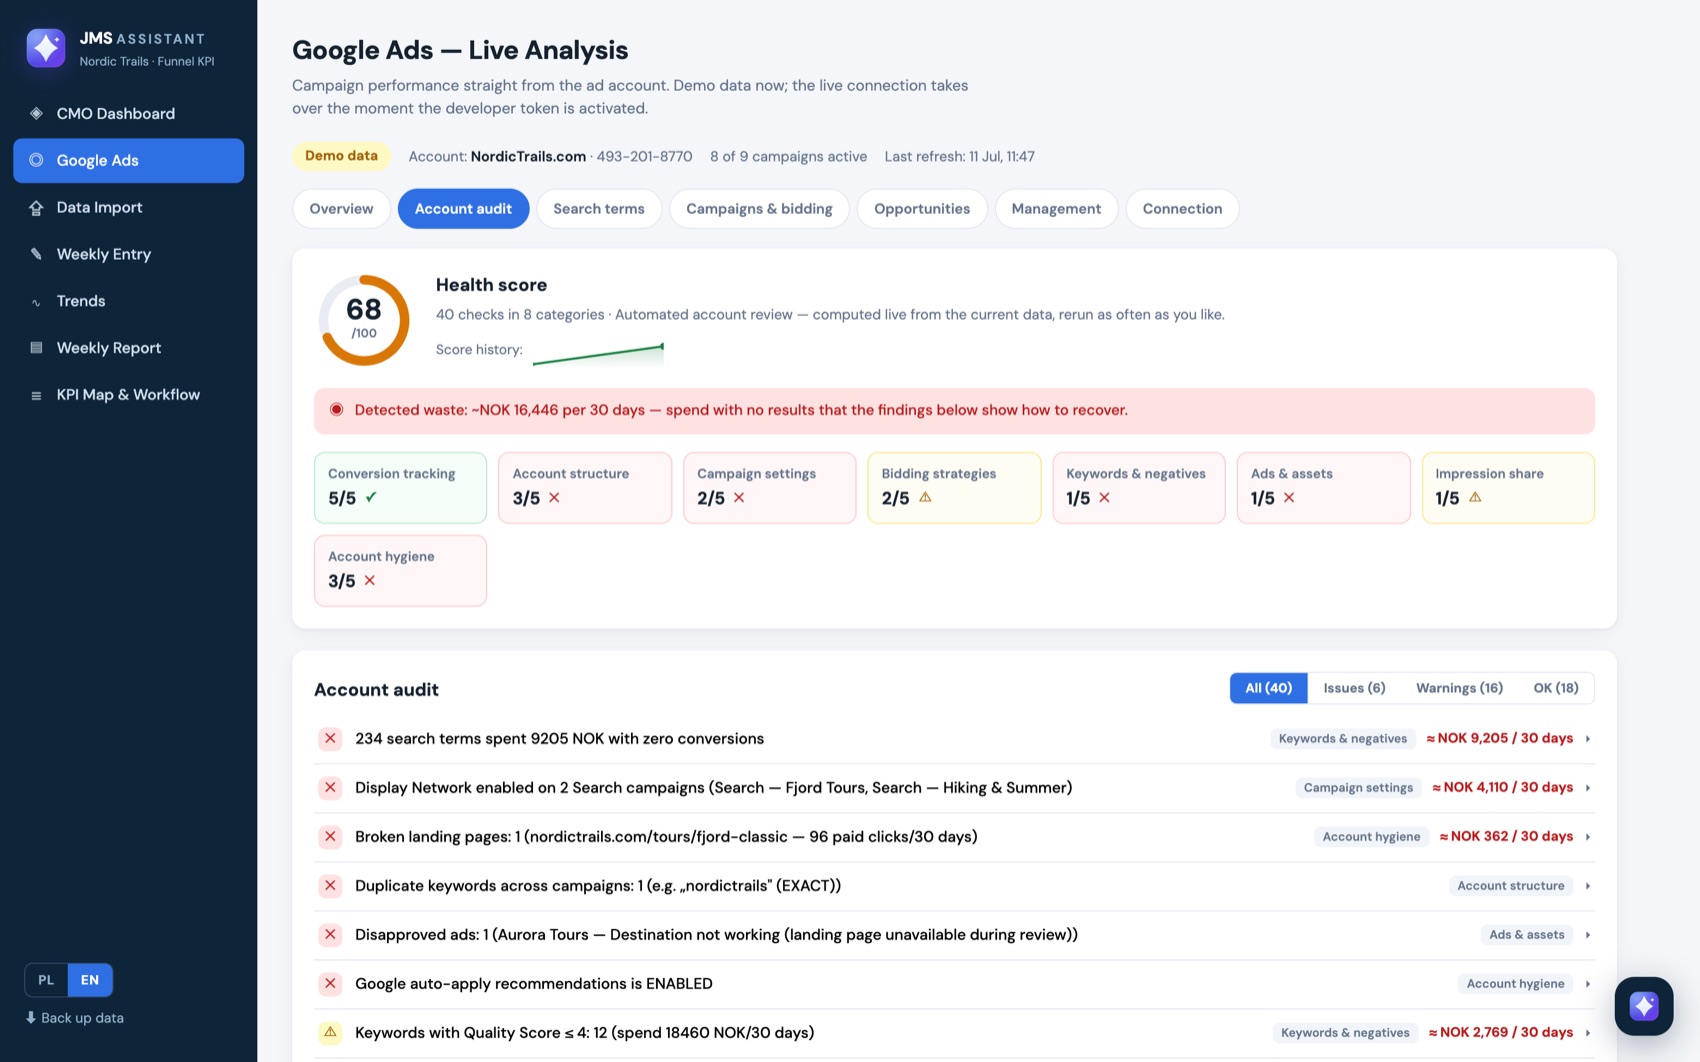1700x1062 pixels.
Task: Click the Score history sparkline
Action: [598, 353]
